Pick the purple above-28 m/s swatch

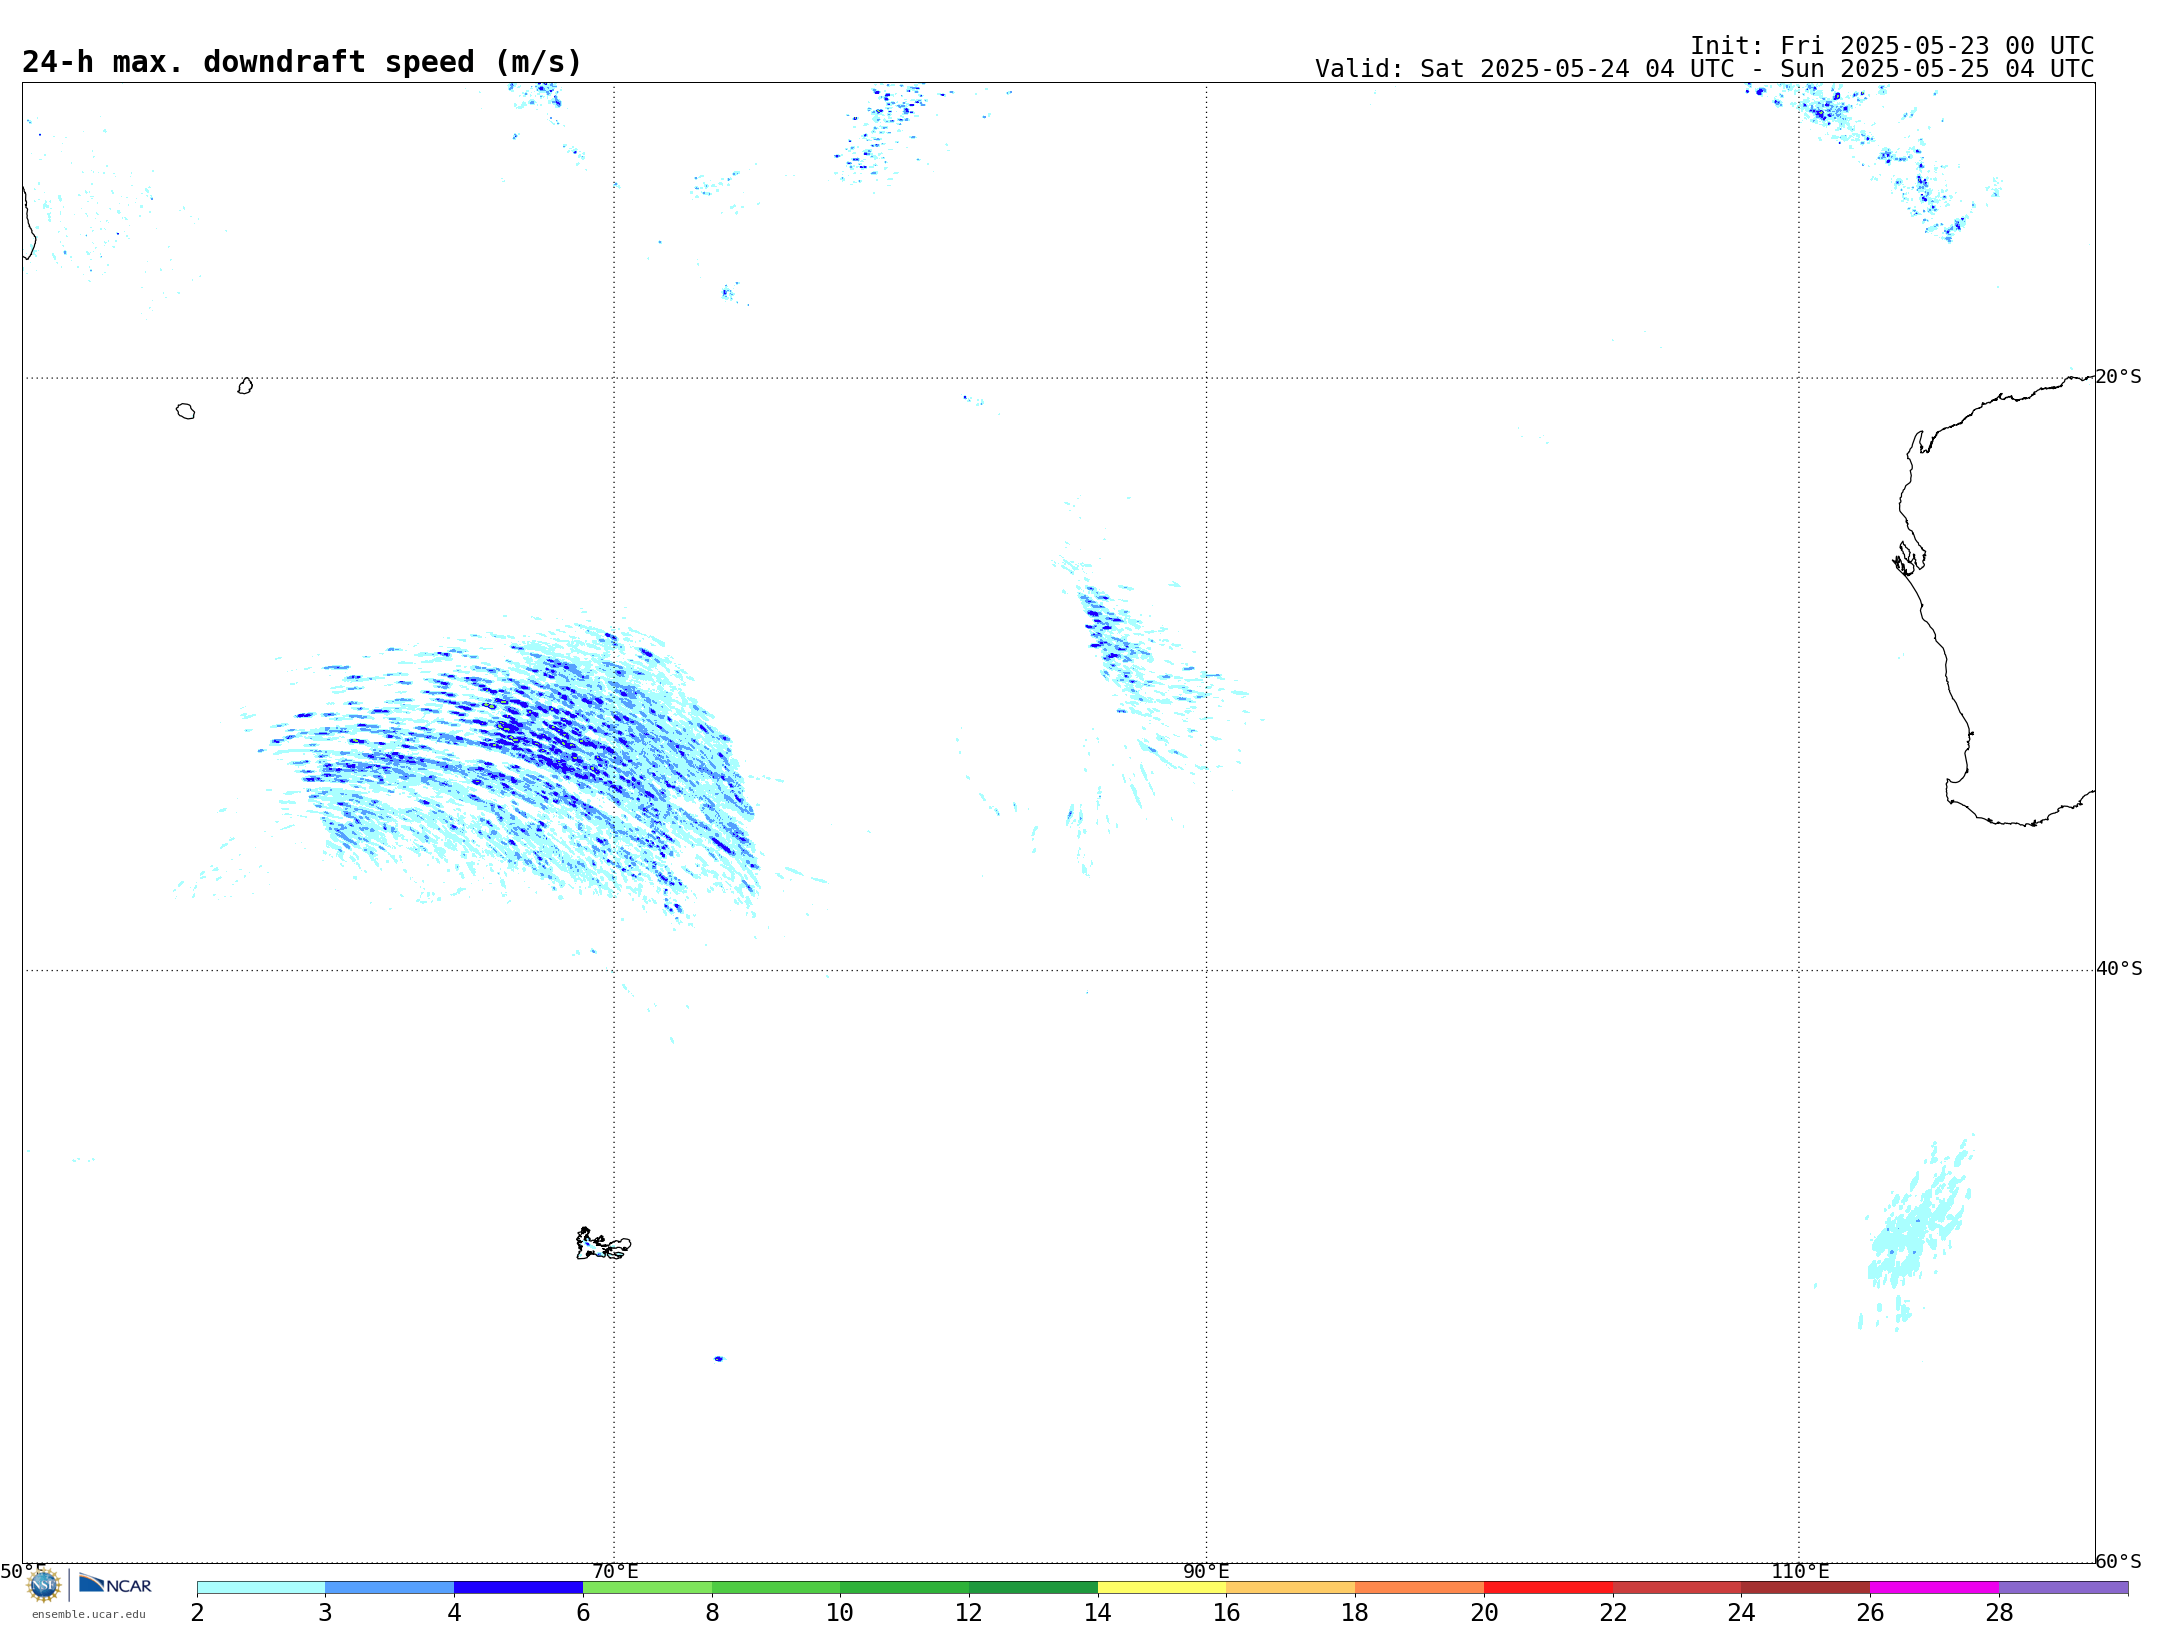2064,1587
